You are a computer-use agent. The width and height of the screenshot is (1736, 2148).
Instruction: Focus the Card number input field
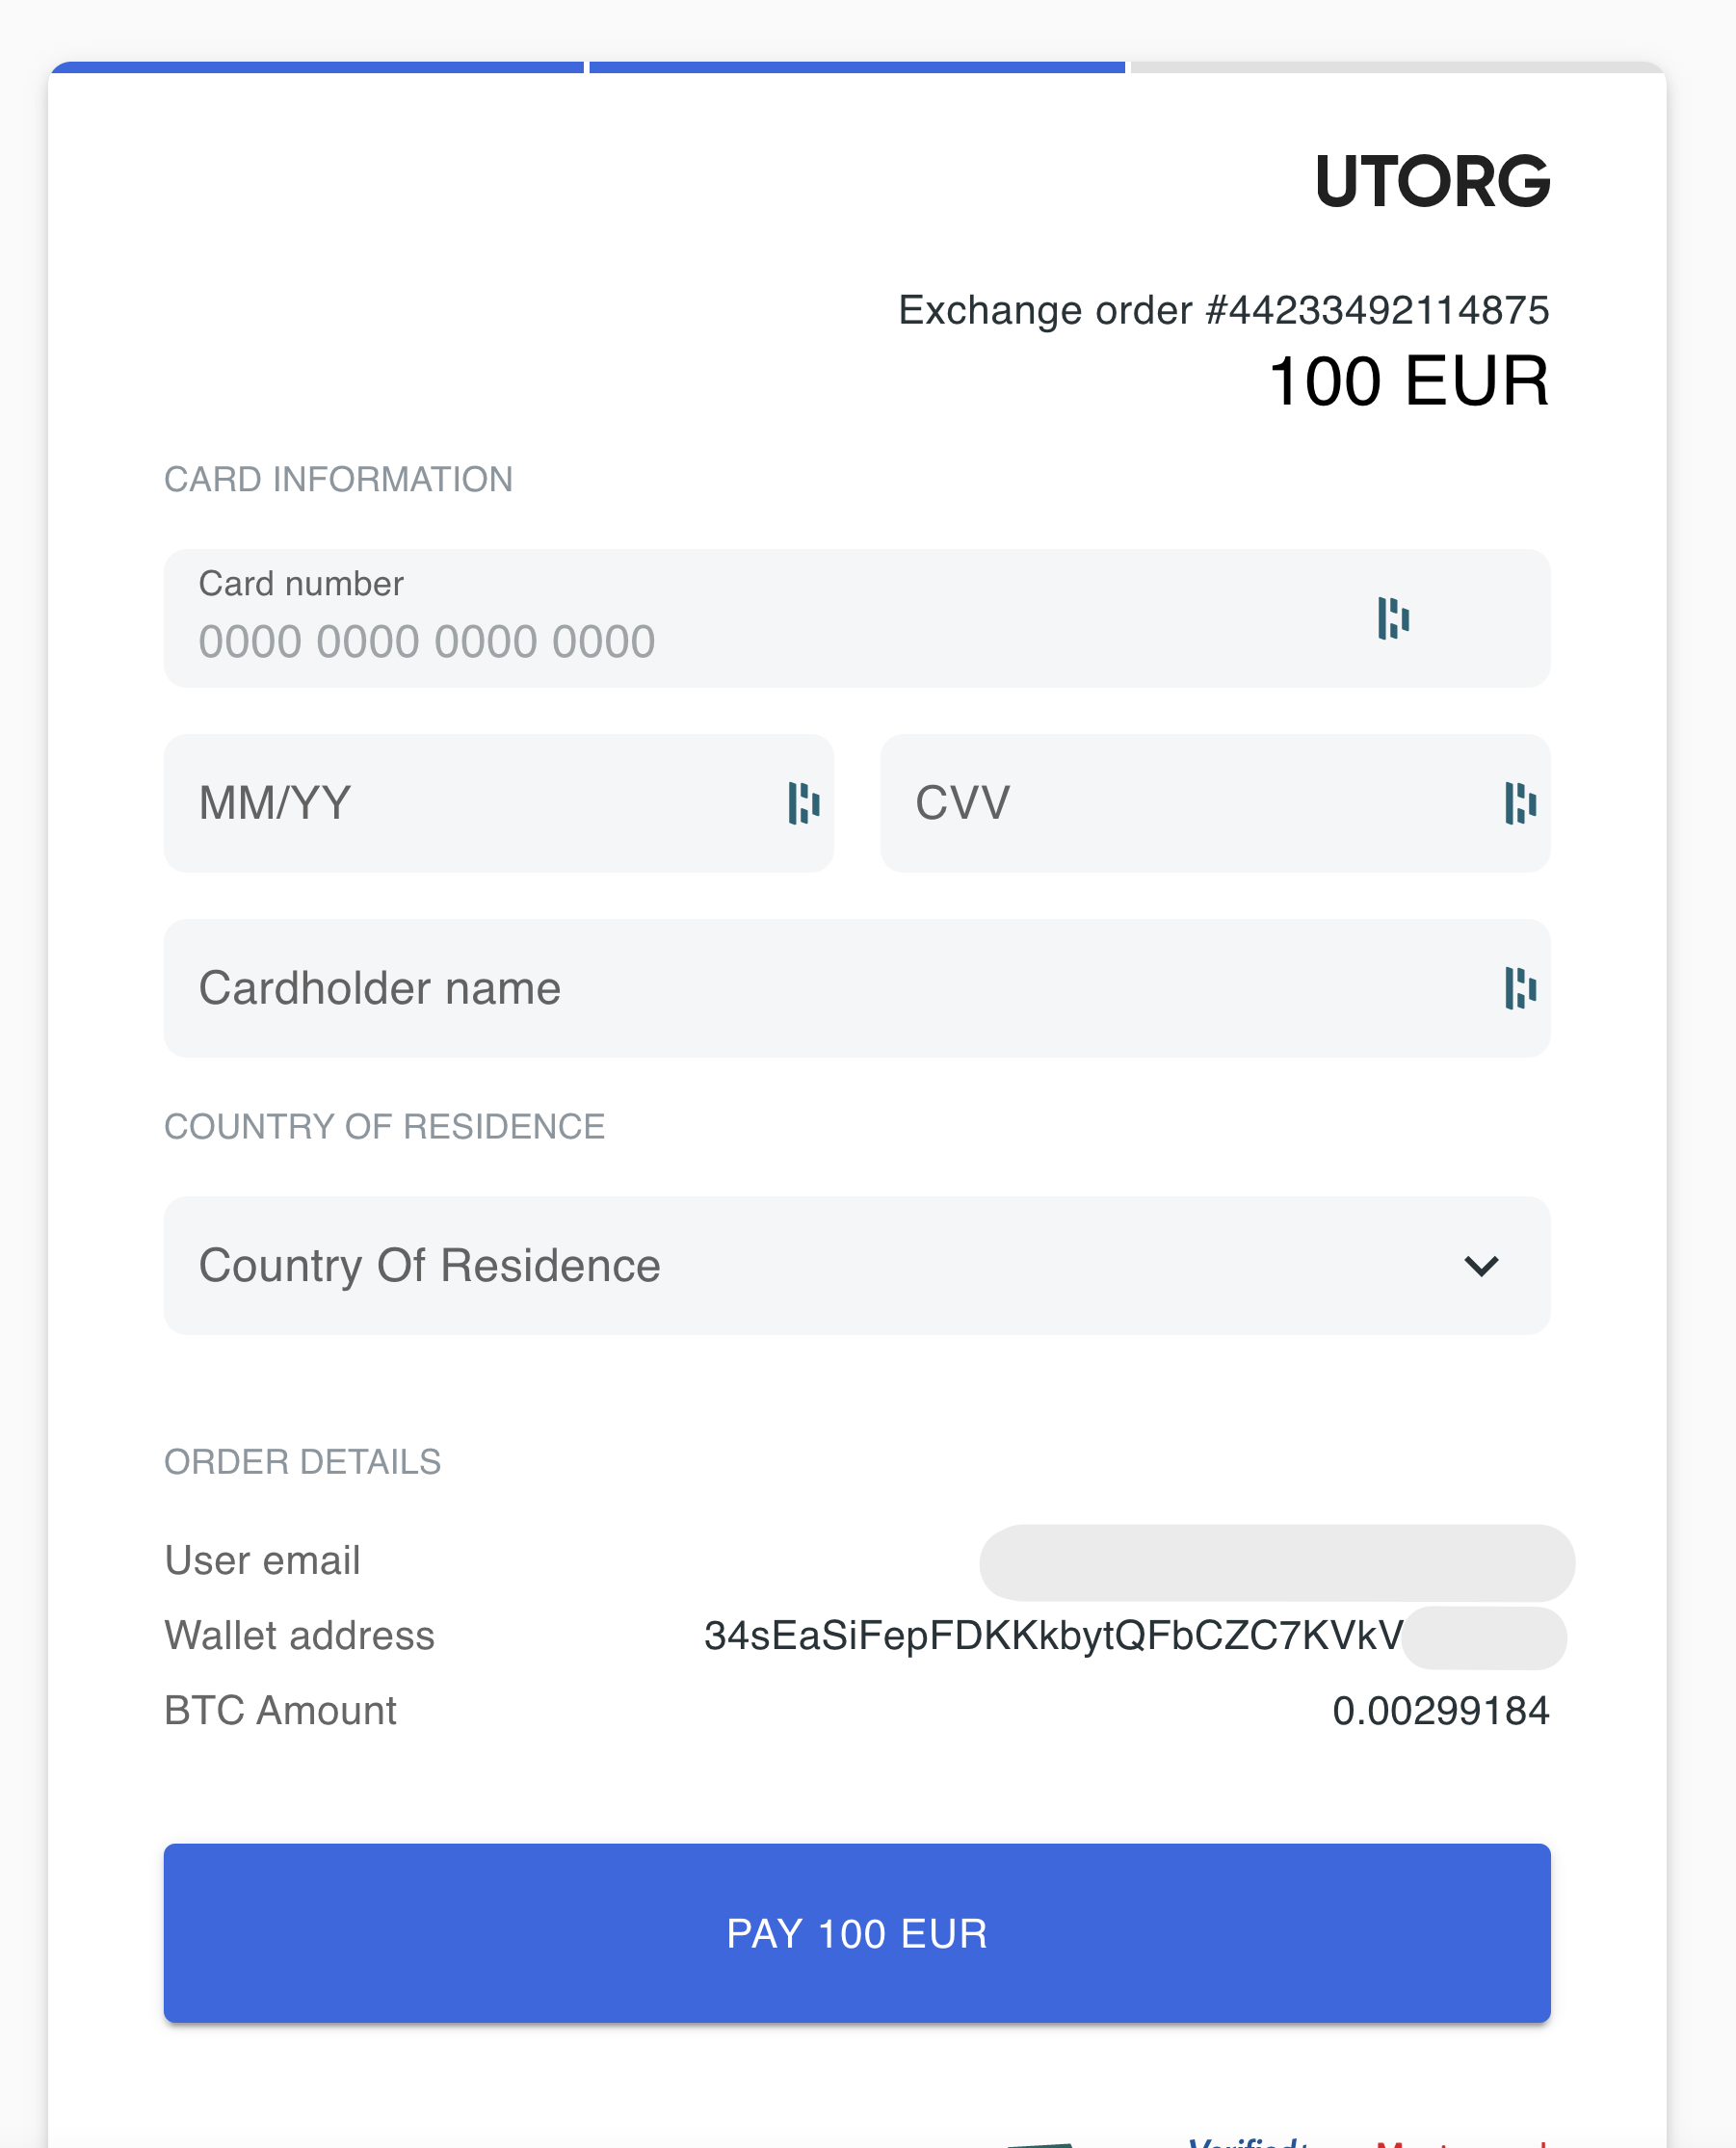coord(700,640)
